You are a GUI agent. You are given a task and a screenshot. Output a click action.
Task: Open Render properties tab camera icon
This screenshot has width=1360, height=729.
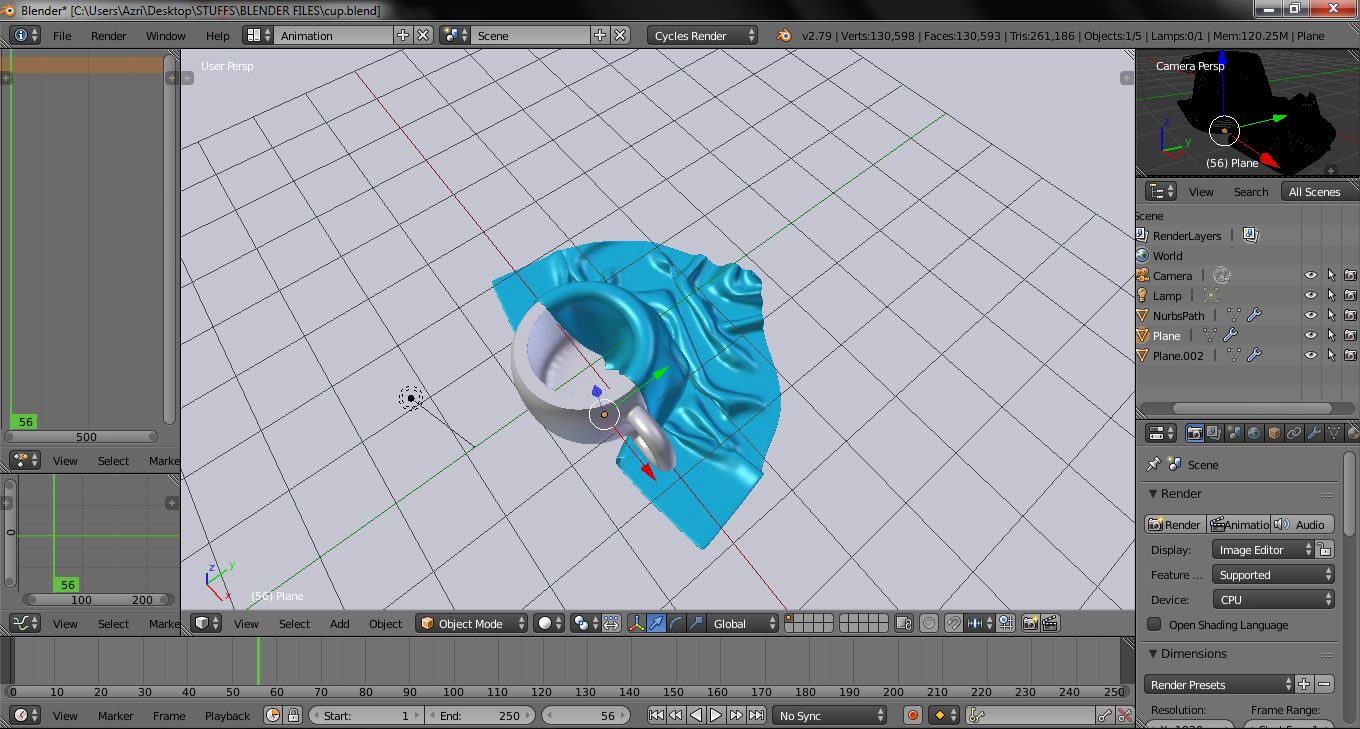point(1194,433)
